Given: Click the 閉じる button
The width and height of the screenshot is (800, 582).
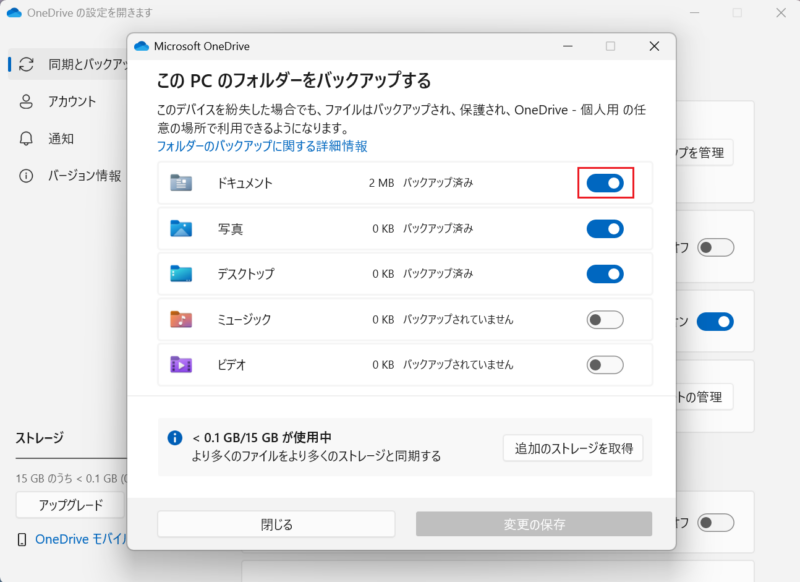Looking at the screenshot, I should click(x=277, y=524).
